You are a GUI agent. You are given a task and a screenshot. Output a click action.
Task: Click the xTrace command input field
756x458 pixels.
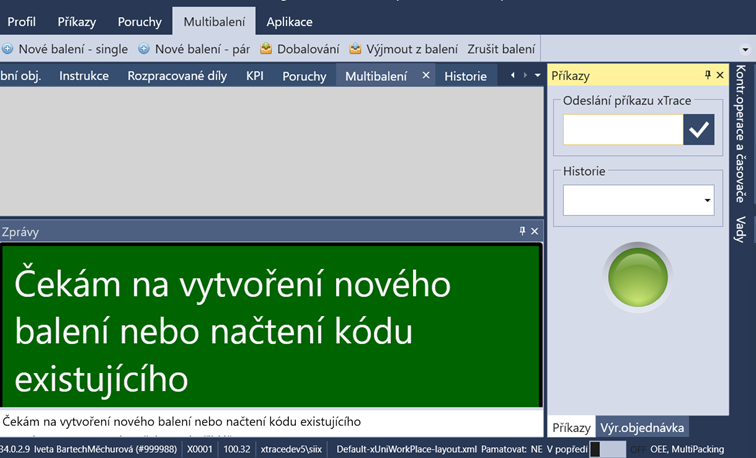pos(622,130)
